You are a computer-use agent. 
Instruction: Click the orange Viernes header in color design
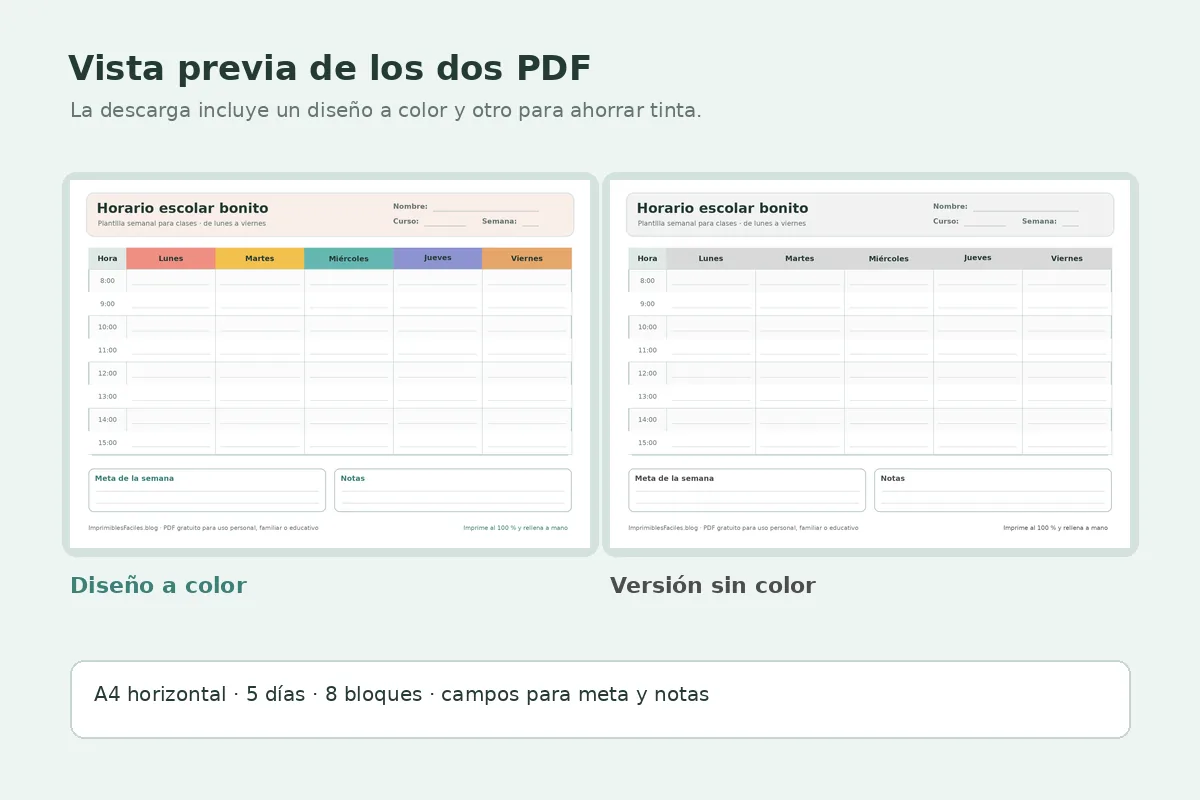point(527,258)
